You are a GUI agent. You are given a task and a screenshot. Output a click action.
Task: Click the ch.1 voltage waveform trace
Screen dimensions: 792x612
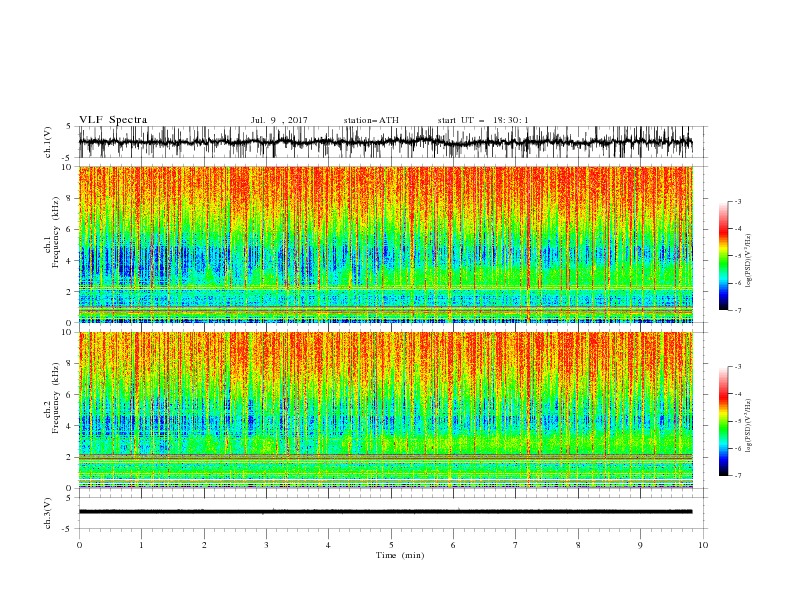pos(385,142)
